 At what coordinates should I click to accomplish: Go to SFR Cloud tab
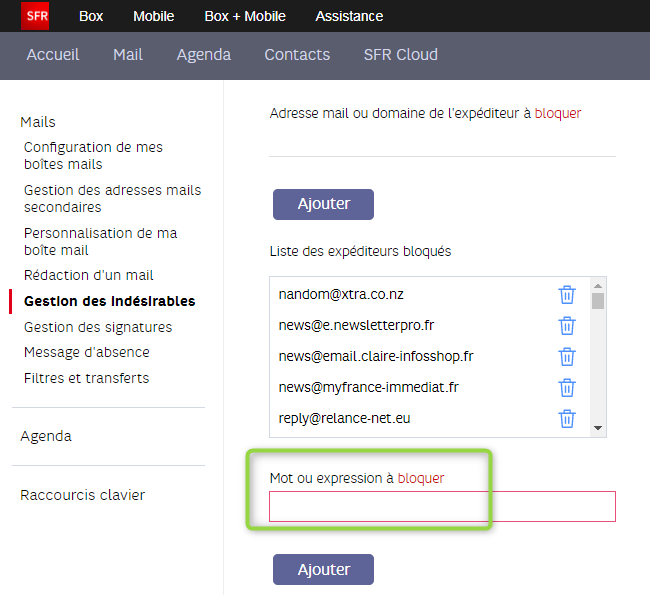tap(400, 55)
